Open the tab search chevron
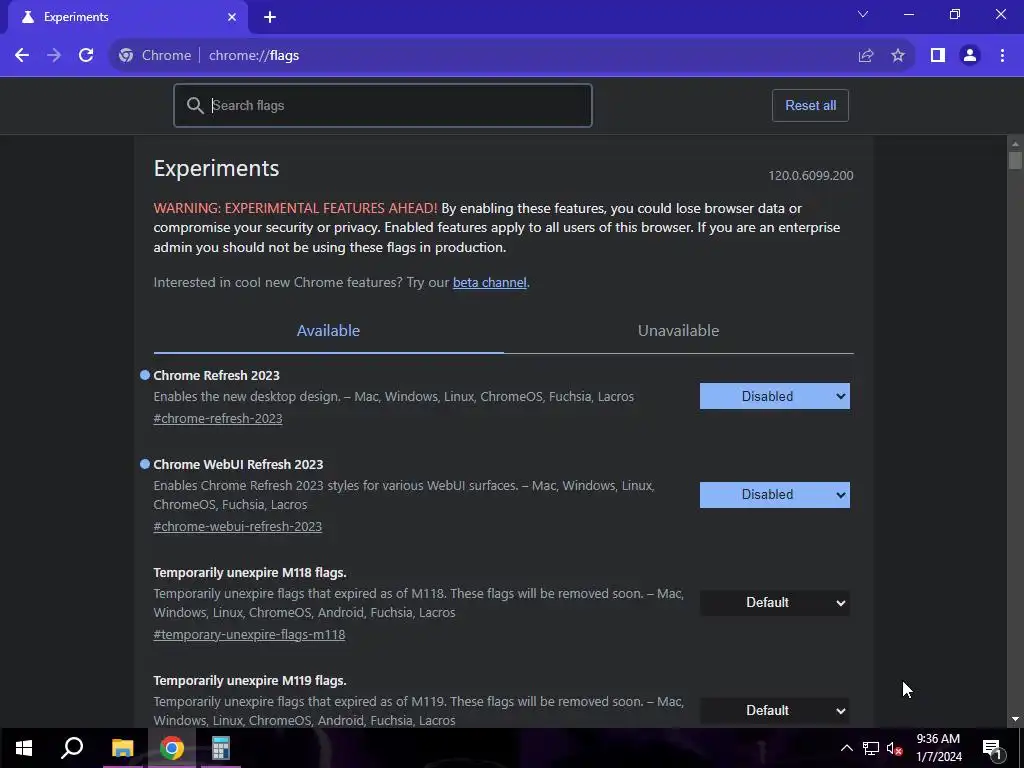1024x768 pixels. (x=863, y=14)
